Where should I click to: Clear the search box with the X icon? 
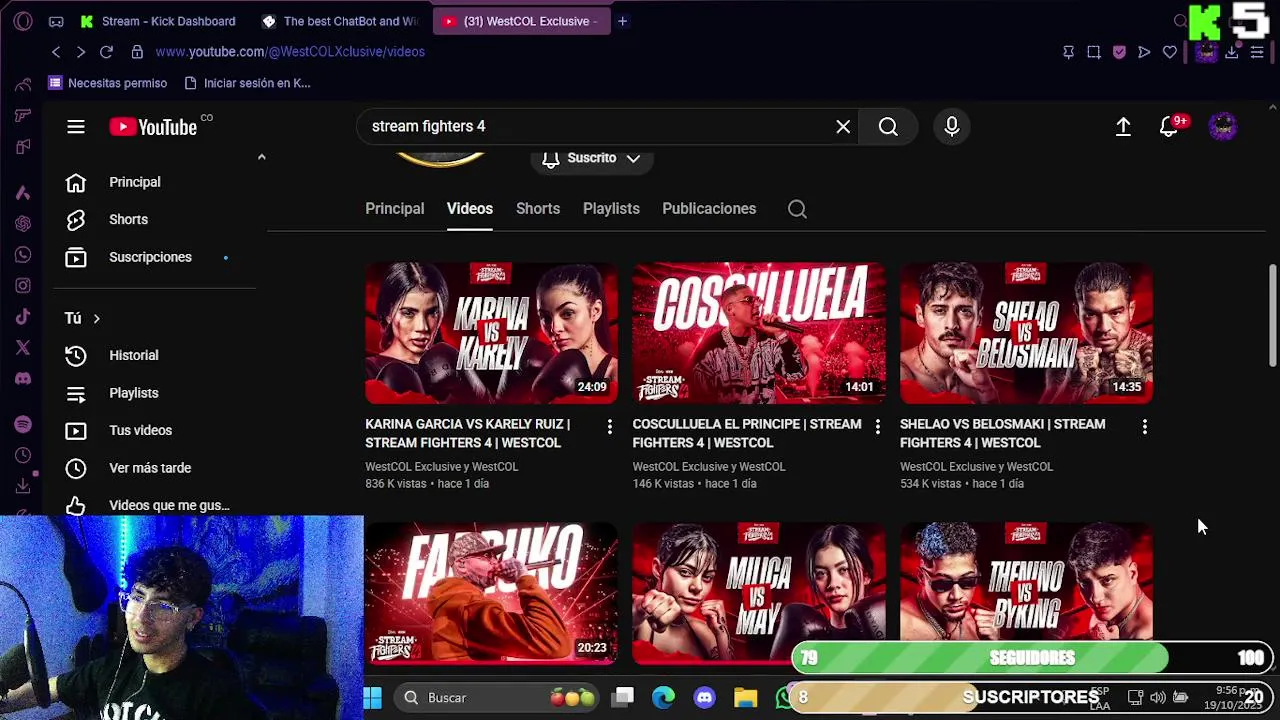pyautogui.click(x=843, y=127)
